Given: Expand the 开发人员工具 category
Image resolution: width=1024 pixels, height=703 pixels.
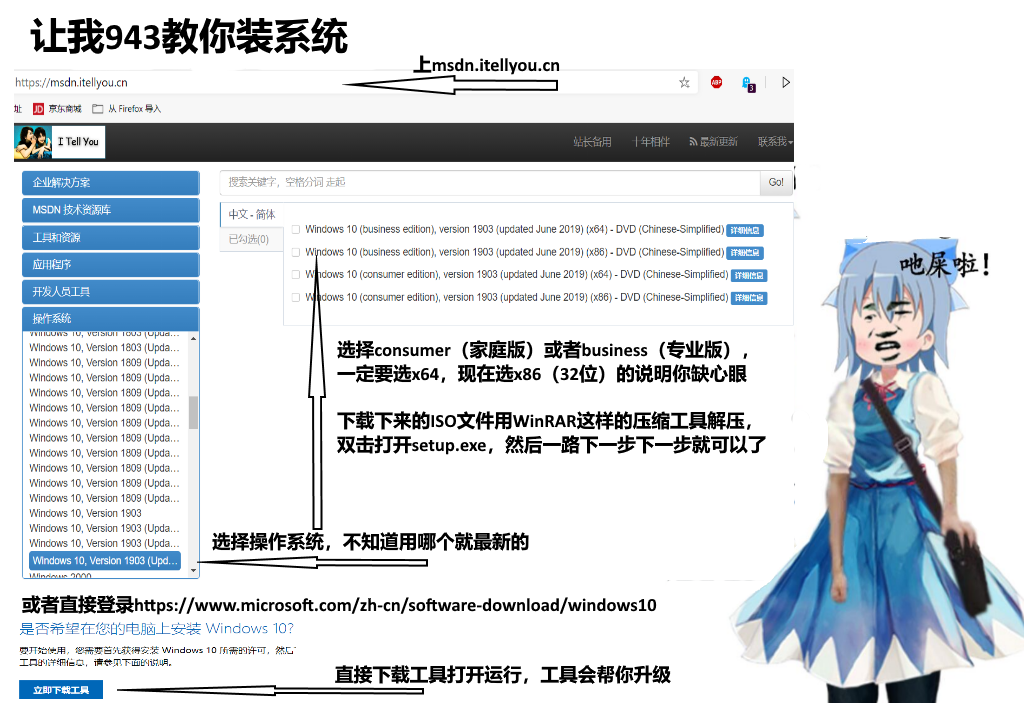Looking at the screenshot, I should [110, 291].
